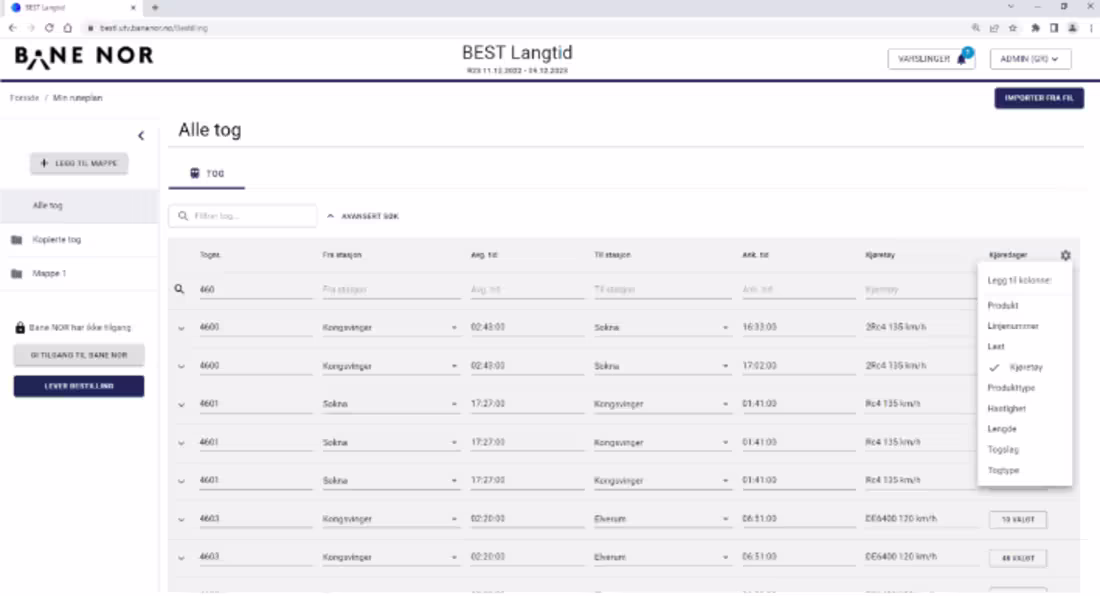Viewport: 1100px width, 596px height.
Task: Open the Mappe 1 folder entry
Action: (x=79, y=273)
